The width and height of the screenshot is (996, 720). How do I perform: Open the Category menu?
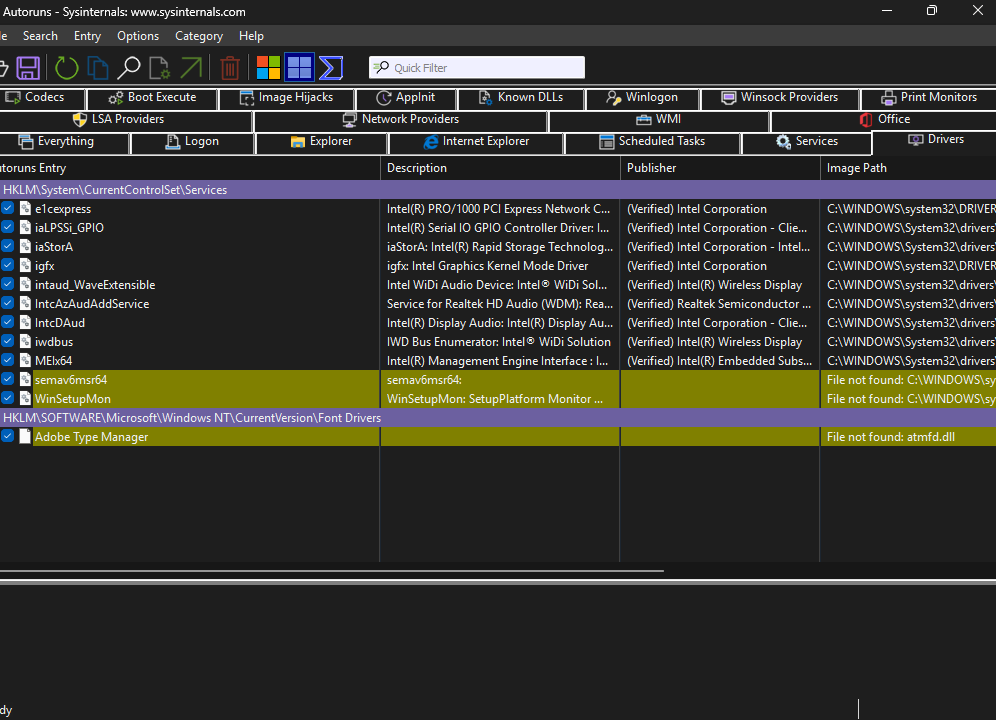point(199,36)
